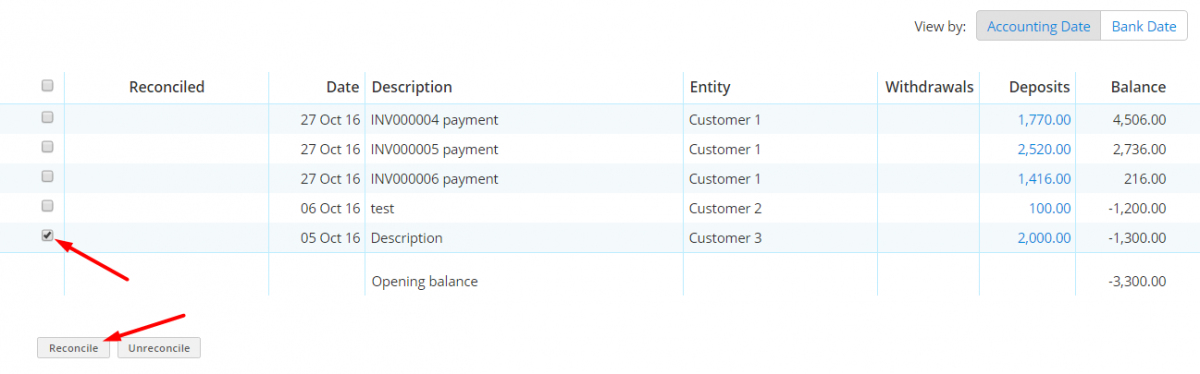1200x374 pixels.
Task: Open the 2,520.00 deposit link
Action: coord(1044,149)
